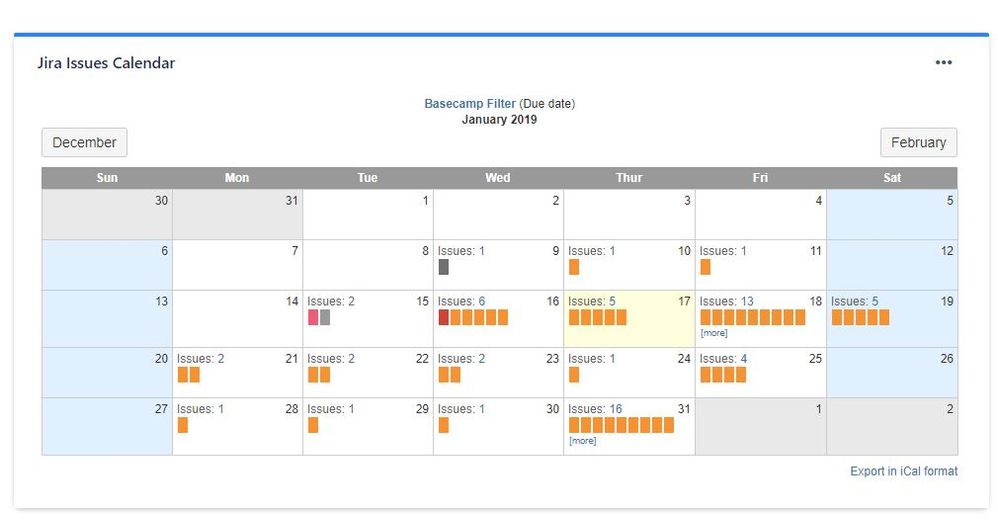
Task: Click the orange issue block on the 10th
Action: (x=574, y=267)
